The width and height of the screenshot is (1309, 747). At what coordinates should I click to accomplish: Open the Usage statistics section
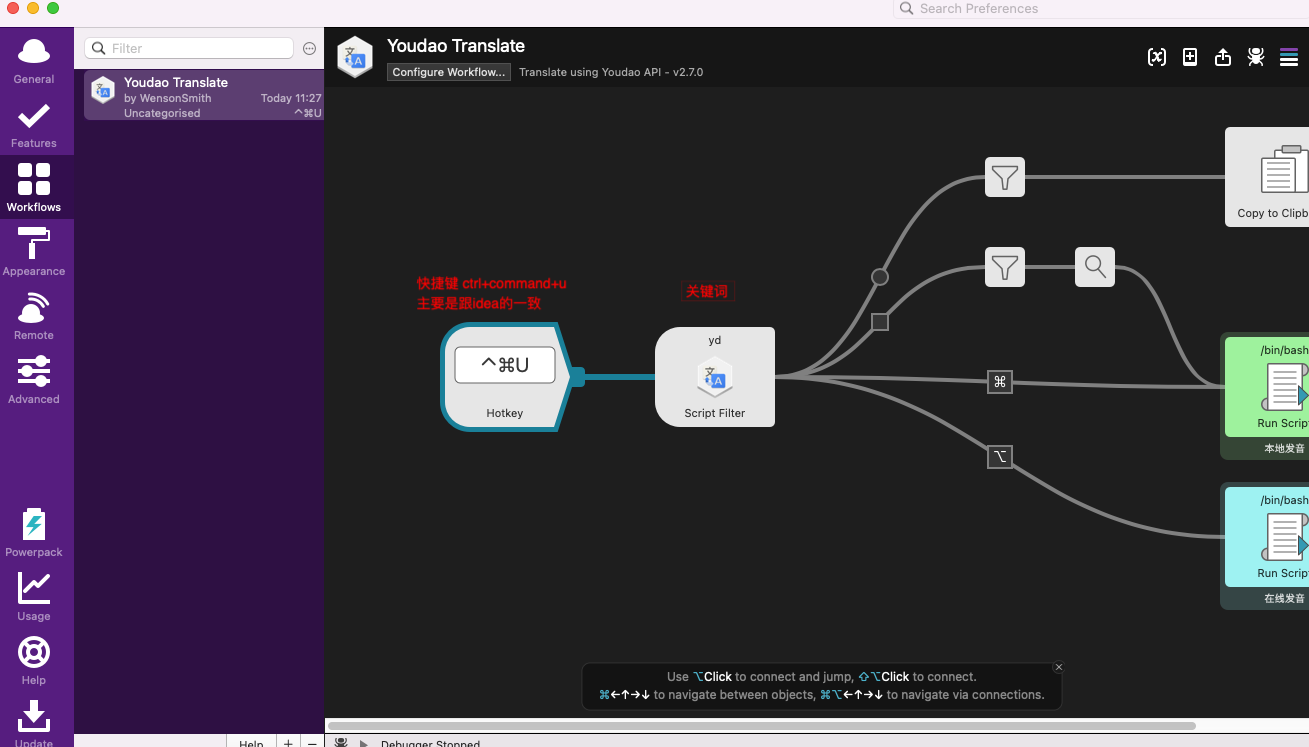[x=34, y=597]
